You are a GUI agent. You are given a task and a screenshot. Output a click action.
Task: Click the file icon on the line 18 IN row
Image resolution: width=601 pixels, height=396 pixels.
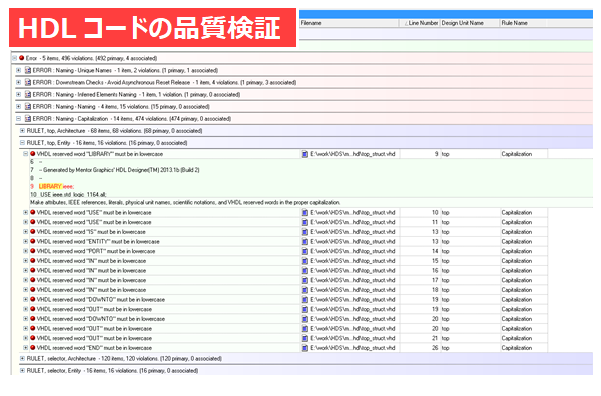(x=305, y=290)
